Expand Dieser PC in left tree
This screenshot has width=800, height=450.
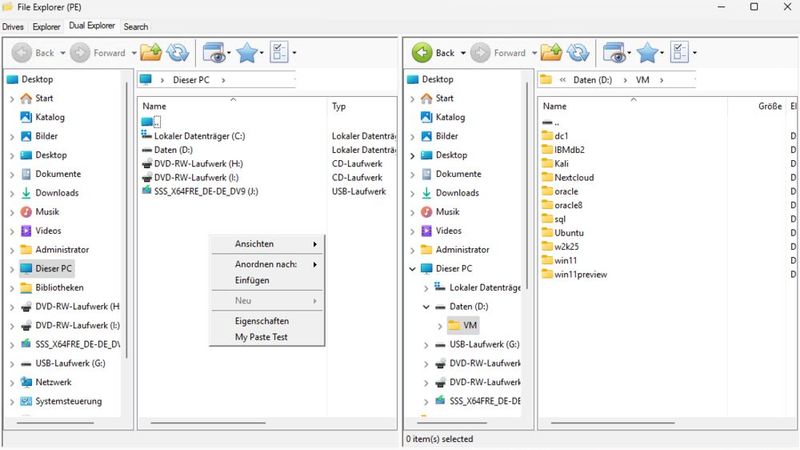[x=12, y=269]
